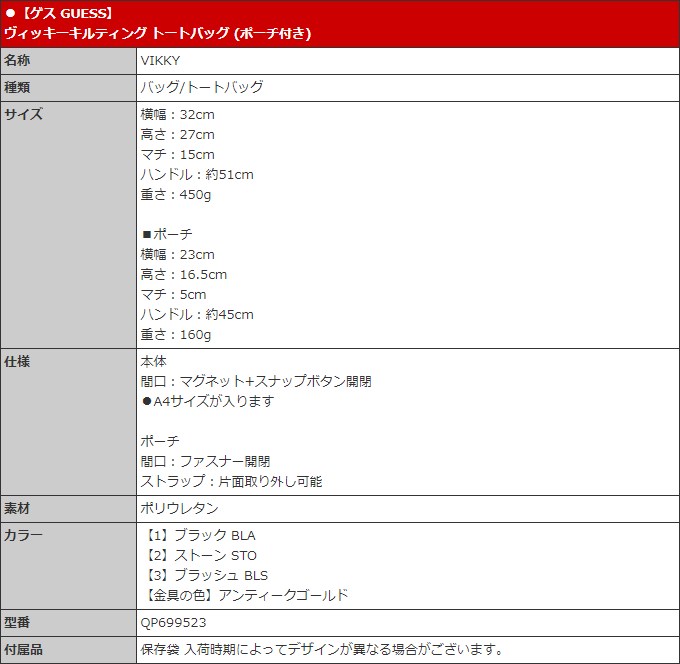Click the 本体 heading in spec cell
Image resolution: width=680 pixels, height=664 pixels.
(154, 361)
